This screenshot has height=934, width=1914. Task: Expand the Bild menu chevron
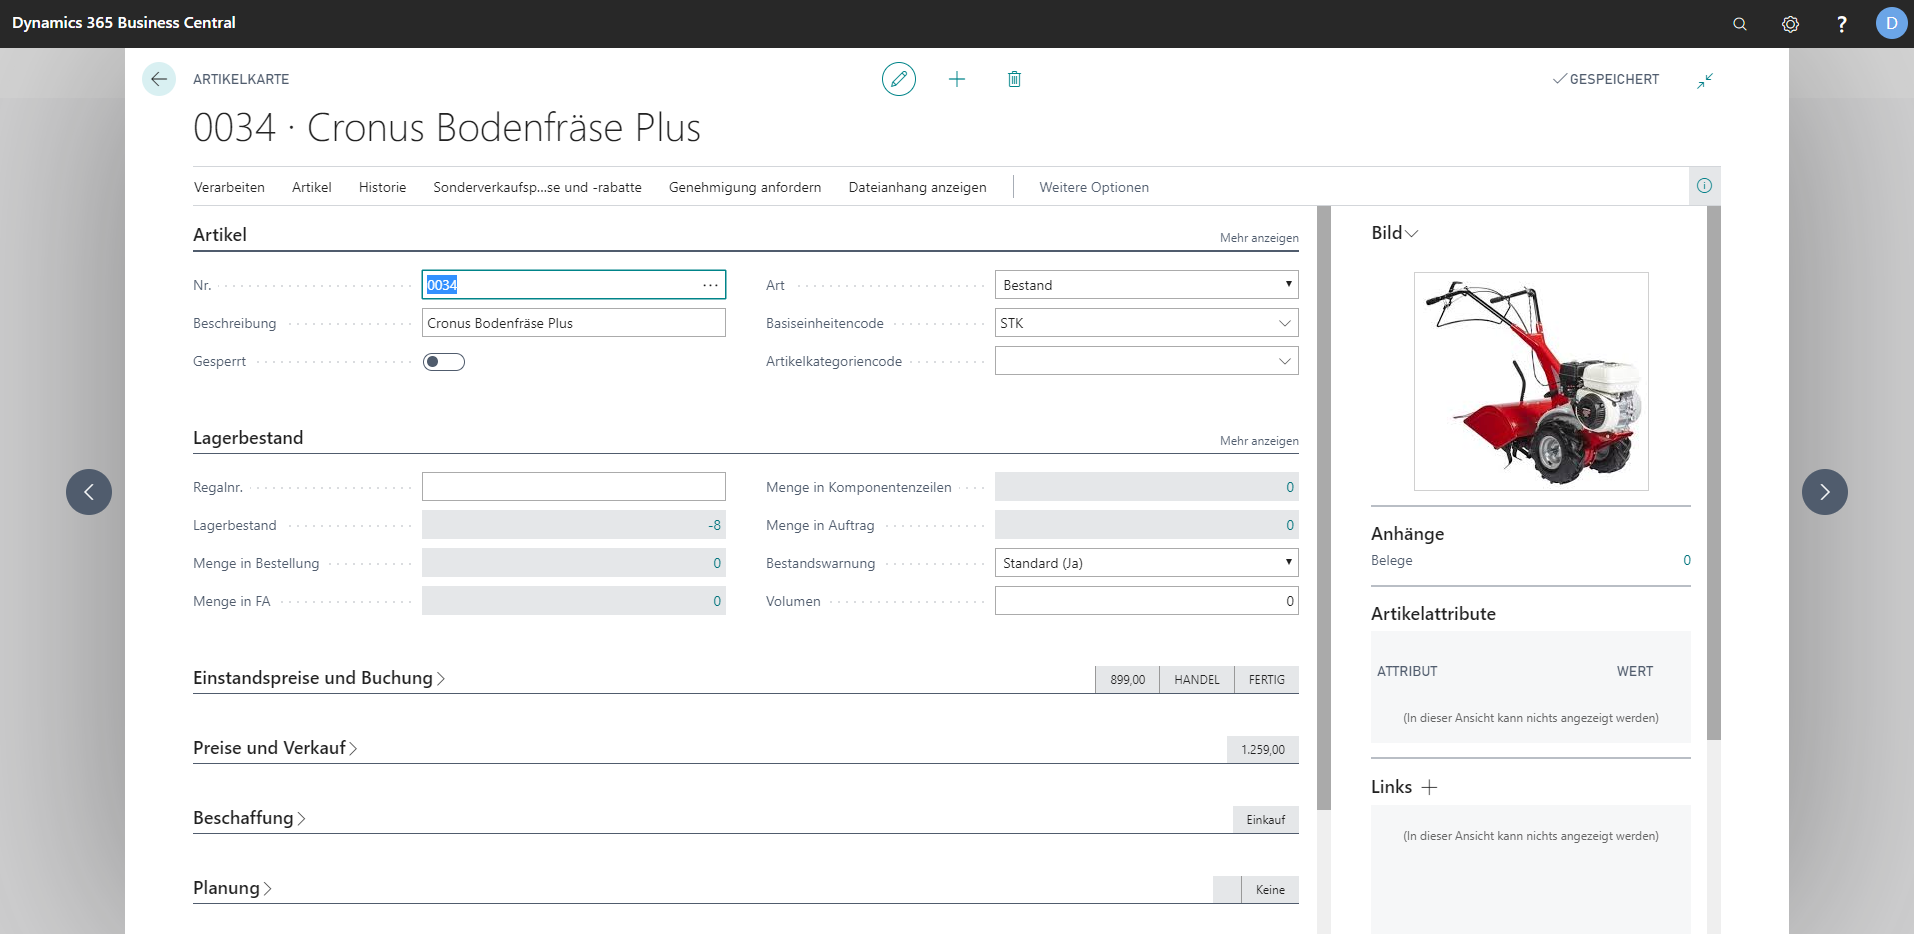coord(1412,233)
